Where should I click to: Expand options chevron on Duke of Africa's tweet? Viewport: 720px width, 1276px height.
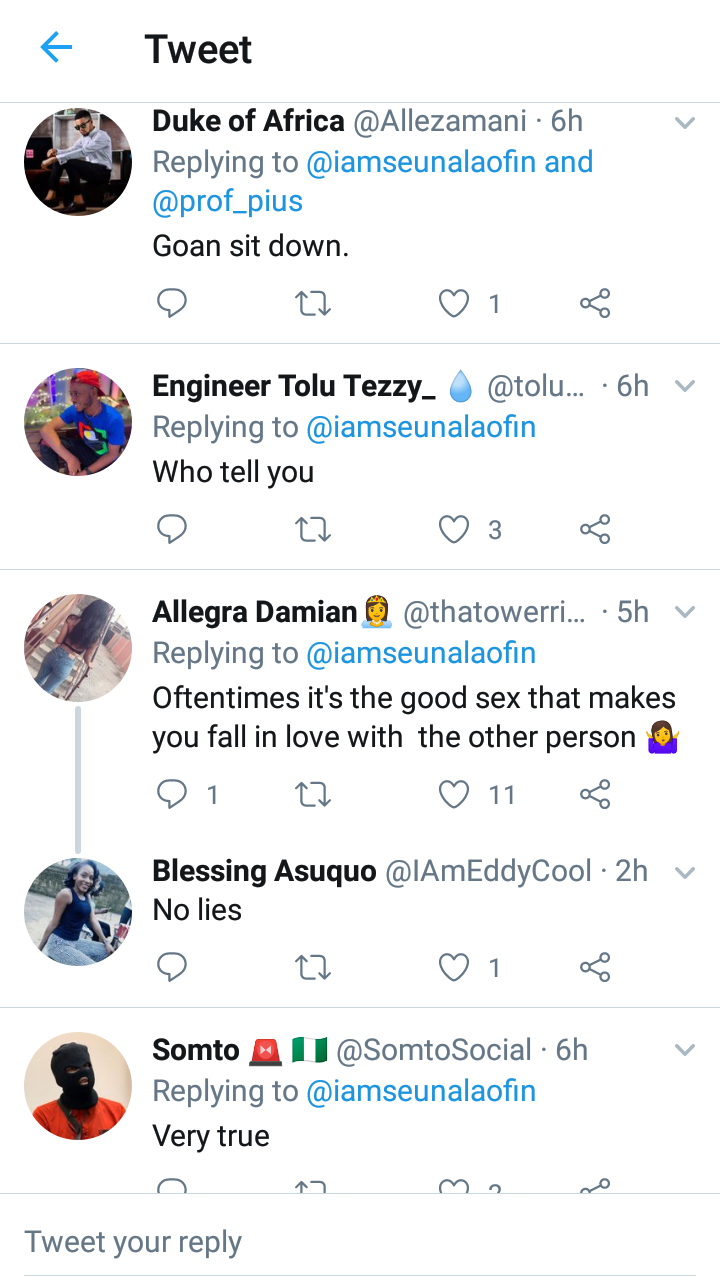click(685, 123)
